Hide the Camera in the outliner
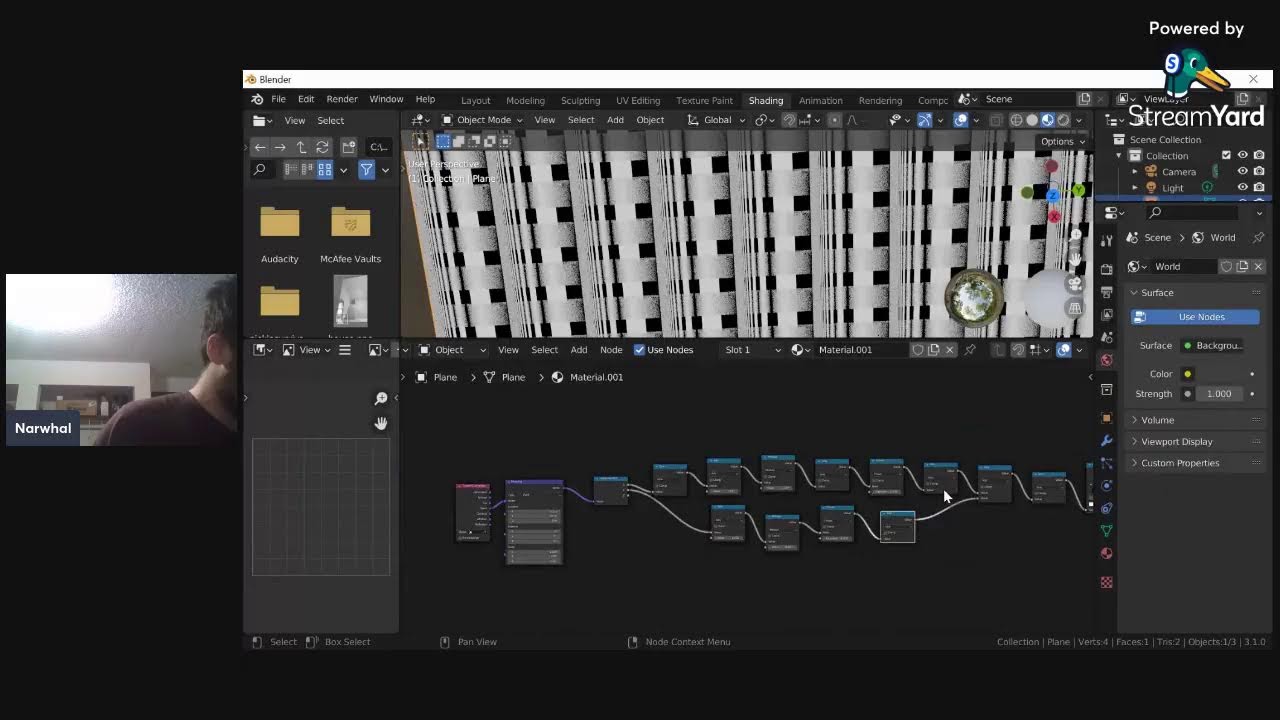Viewport: 1280px width, 720px height. click(1242, 171)
